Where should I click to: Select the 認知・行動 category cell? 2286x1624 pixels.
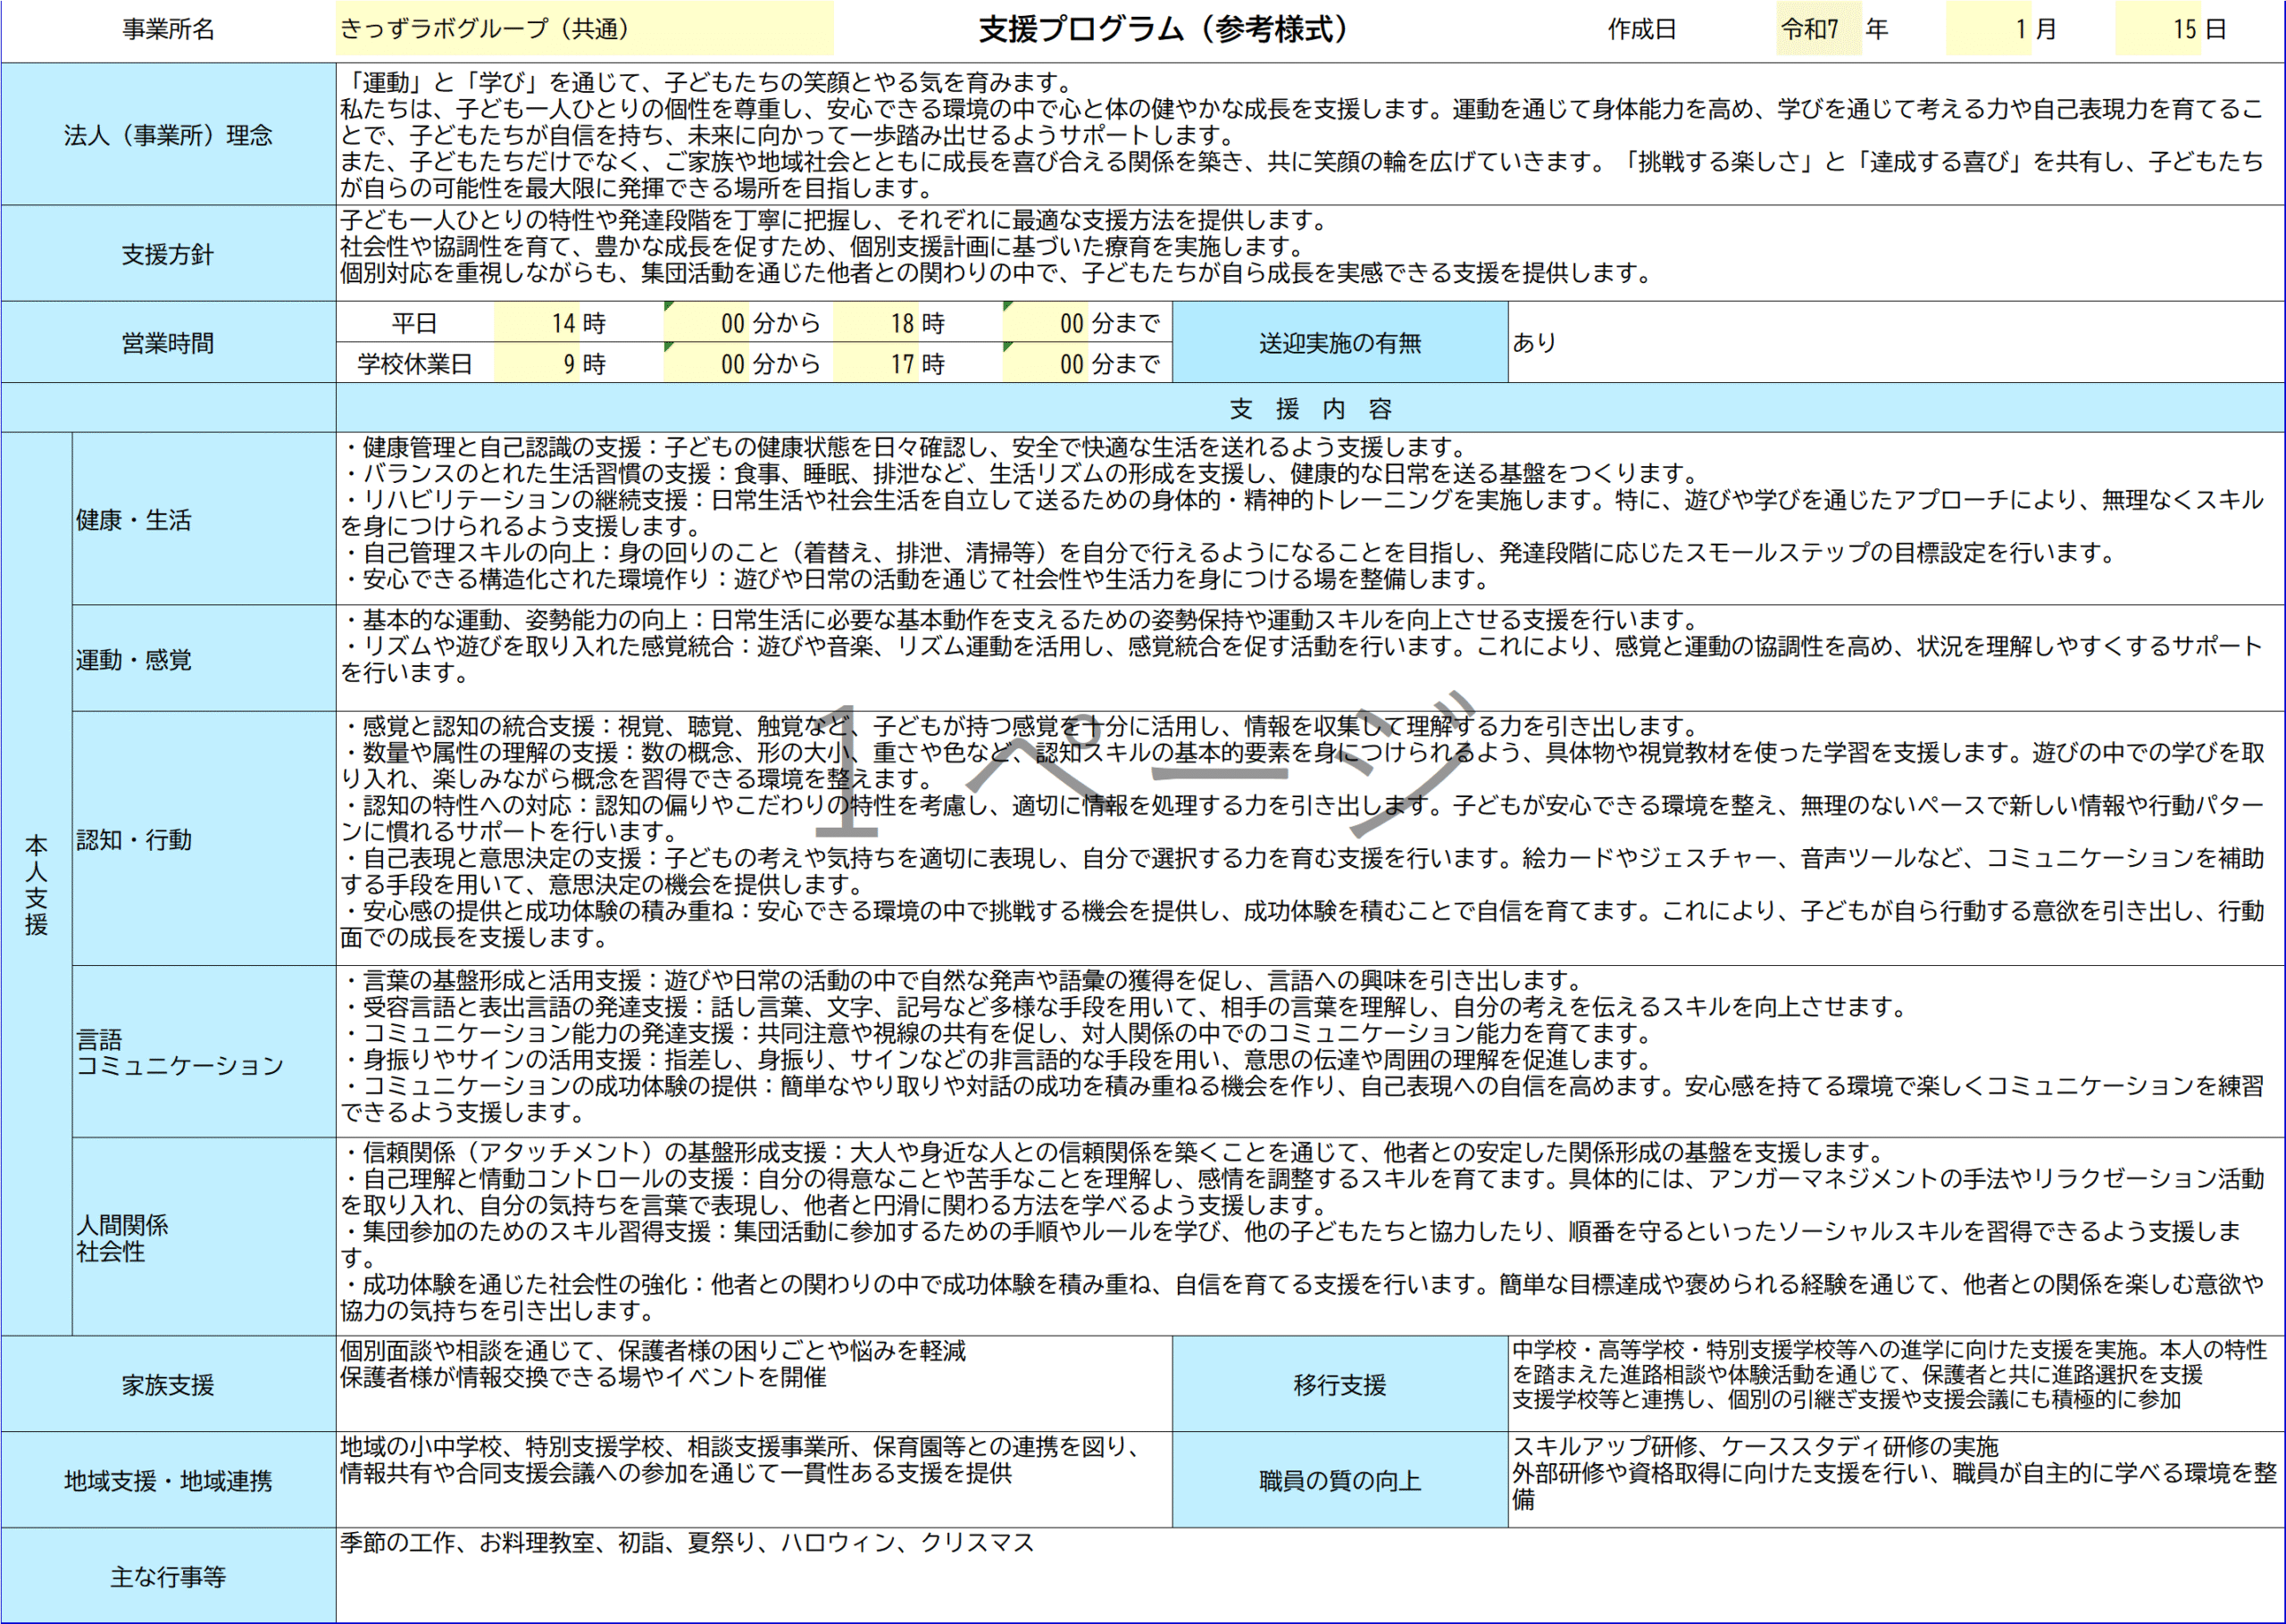point(204,839)
